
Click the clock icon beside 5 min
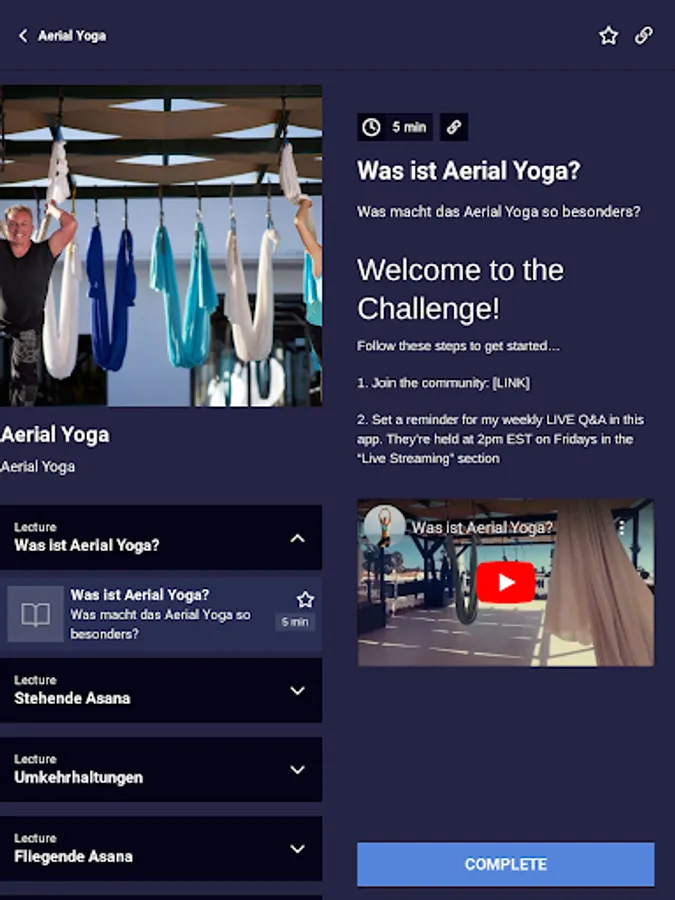371,127
